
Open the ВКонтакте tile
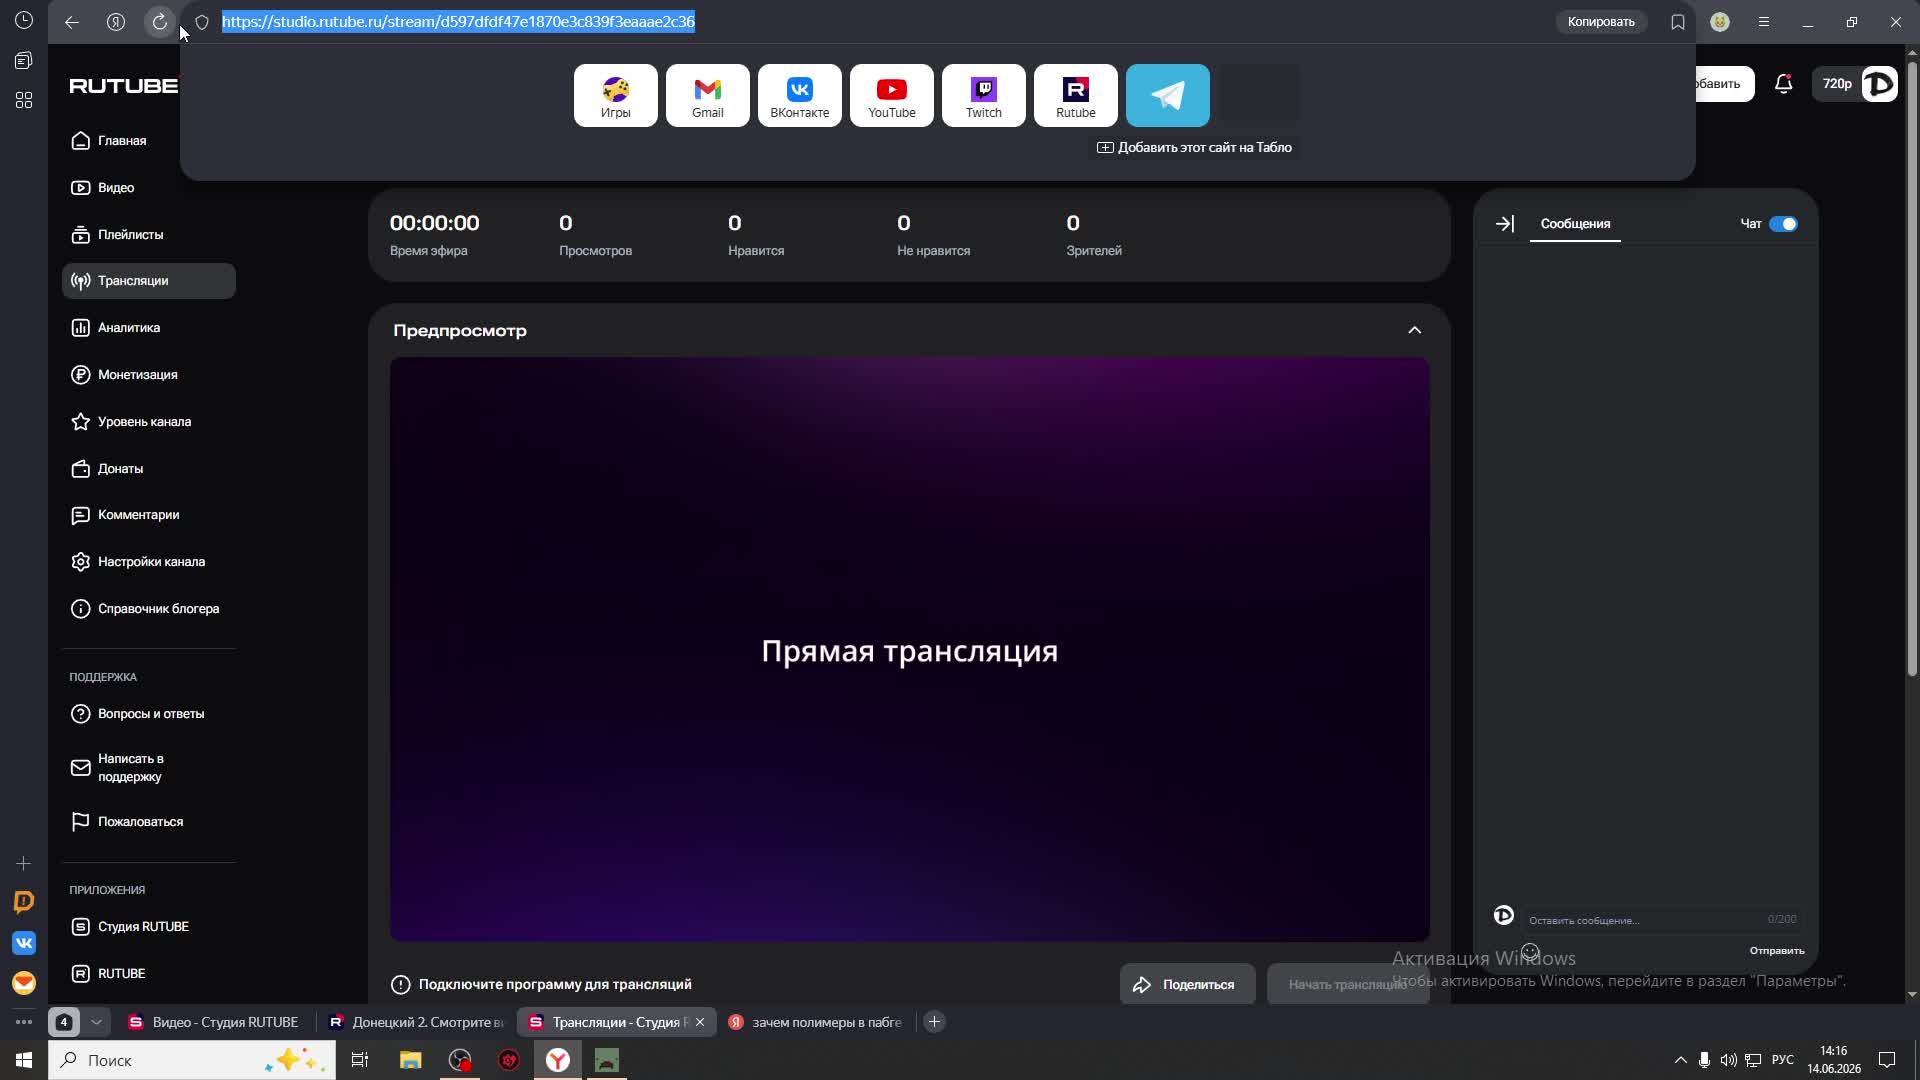[x=799, y=96]
